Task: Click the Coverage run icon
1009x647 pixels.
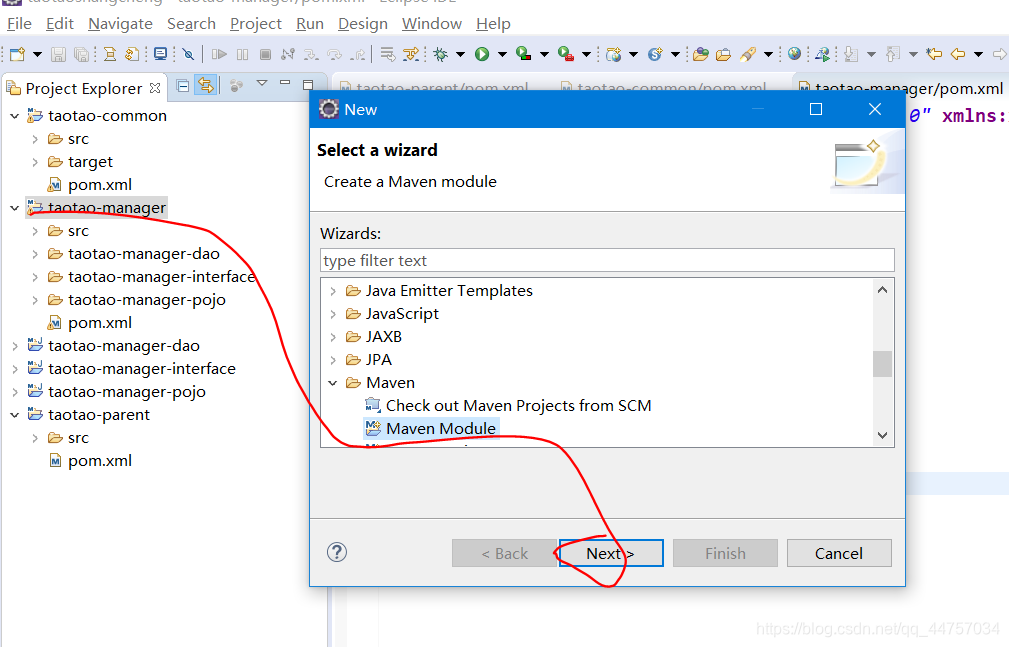Action: [x=524, y=54]
